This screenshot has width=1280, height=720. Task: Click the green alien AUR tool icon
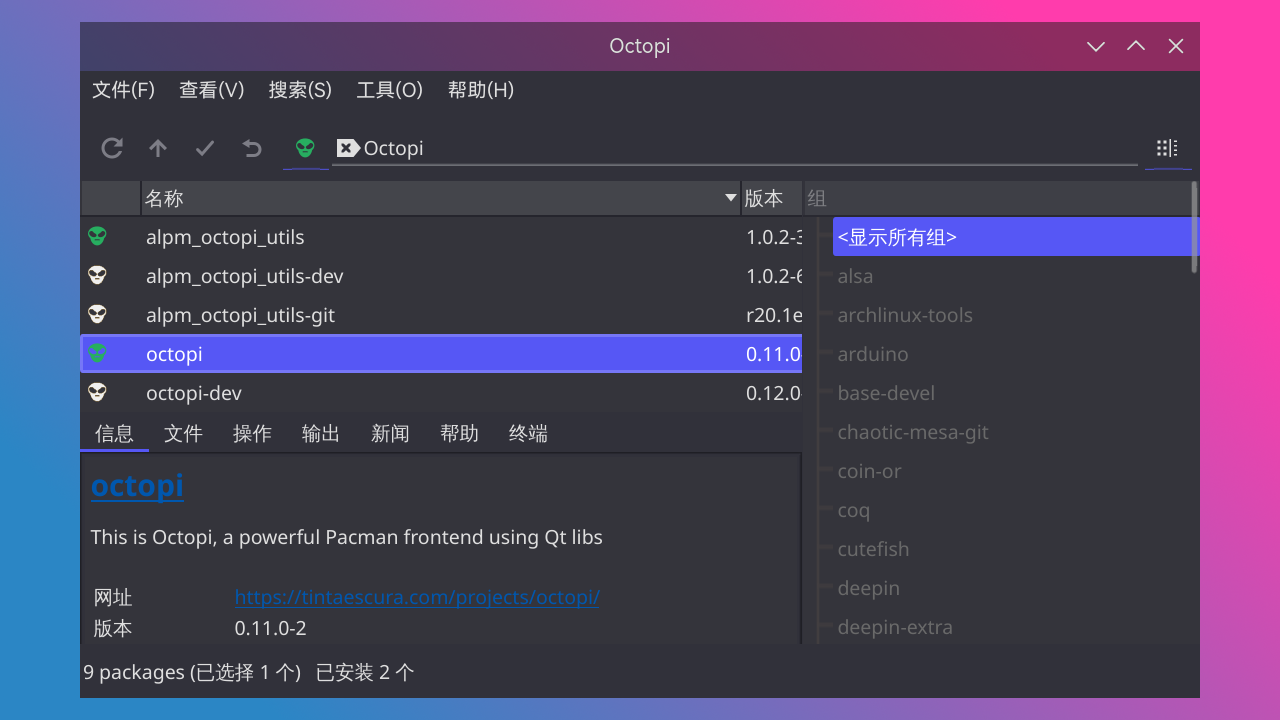click(305, 148)
